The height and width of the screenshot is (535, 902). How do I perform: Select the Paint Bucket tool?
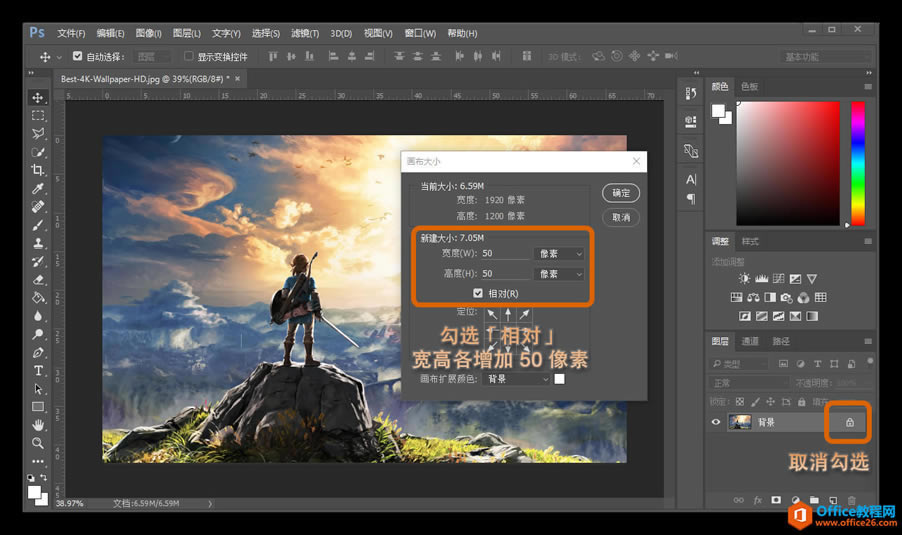point(38,298)
